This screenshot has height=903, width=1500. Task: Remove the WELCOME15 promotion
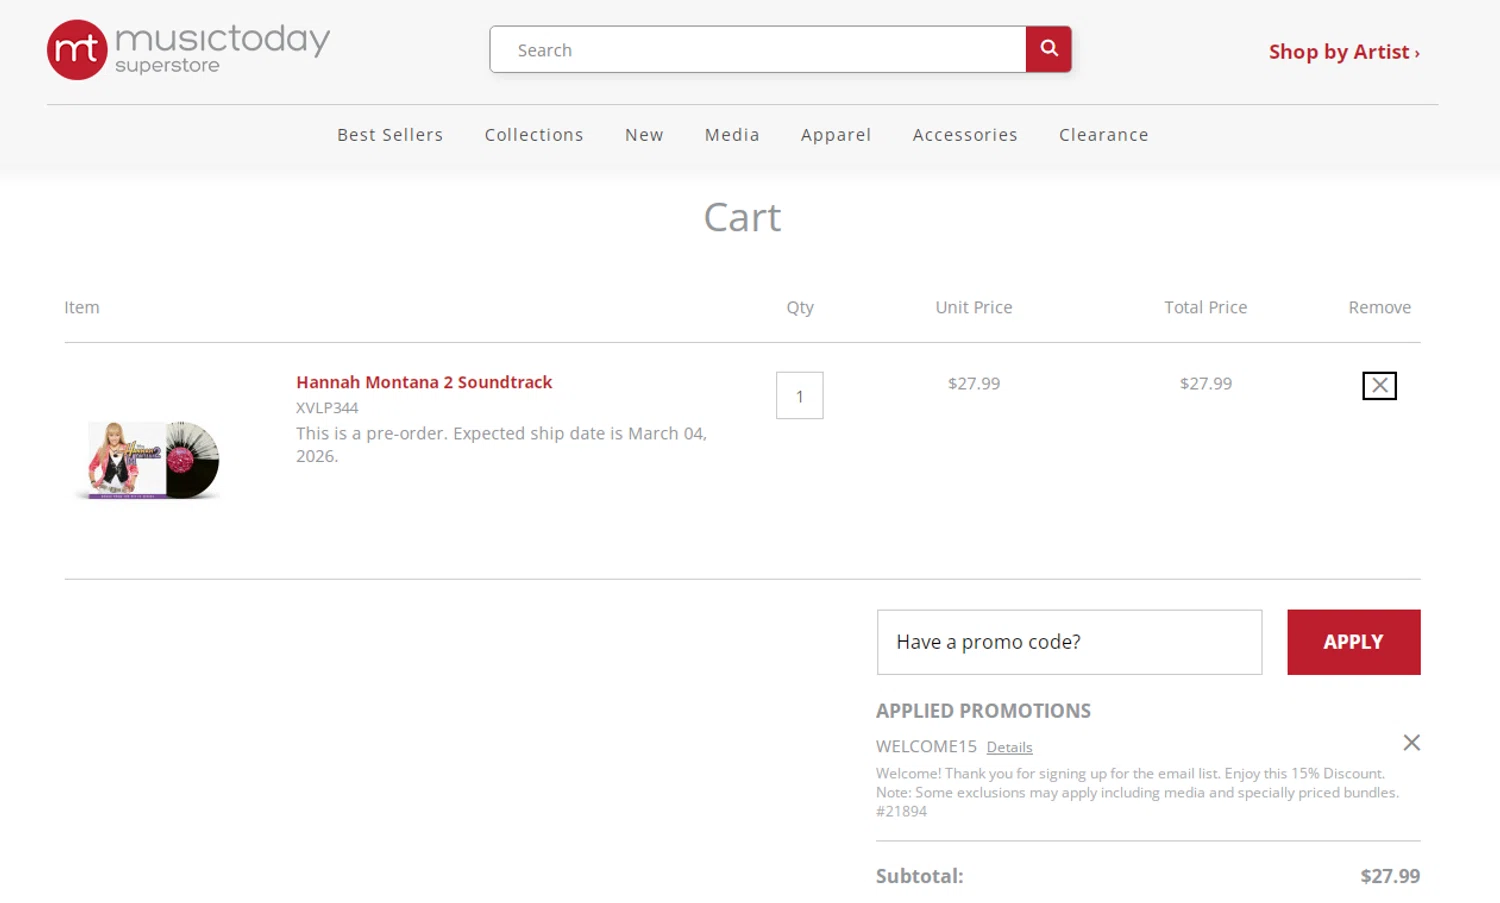tap(1411, 743)
